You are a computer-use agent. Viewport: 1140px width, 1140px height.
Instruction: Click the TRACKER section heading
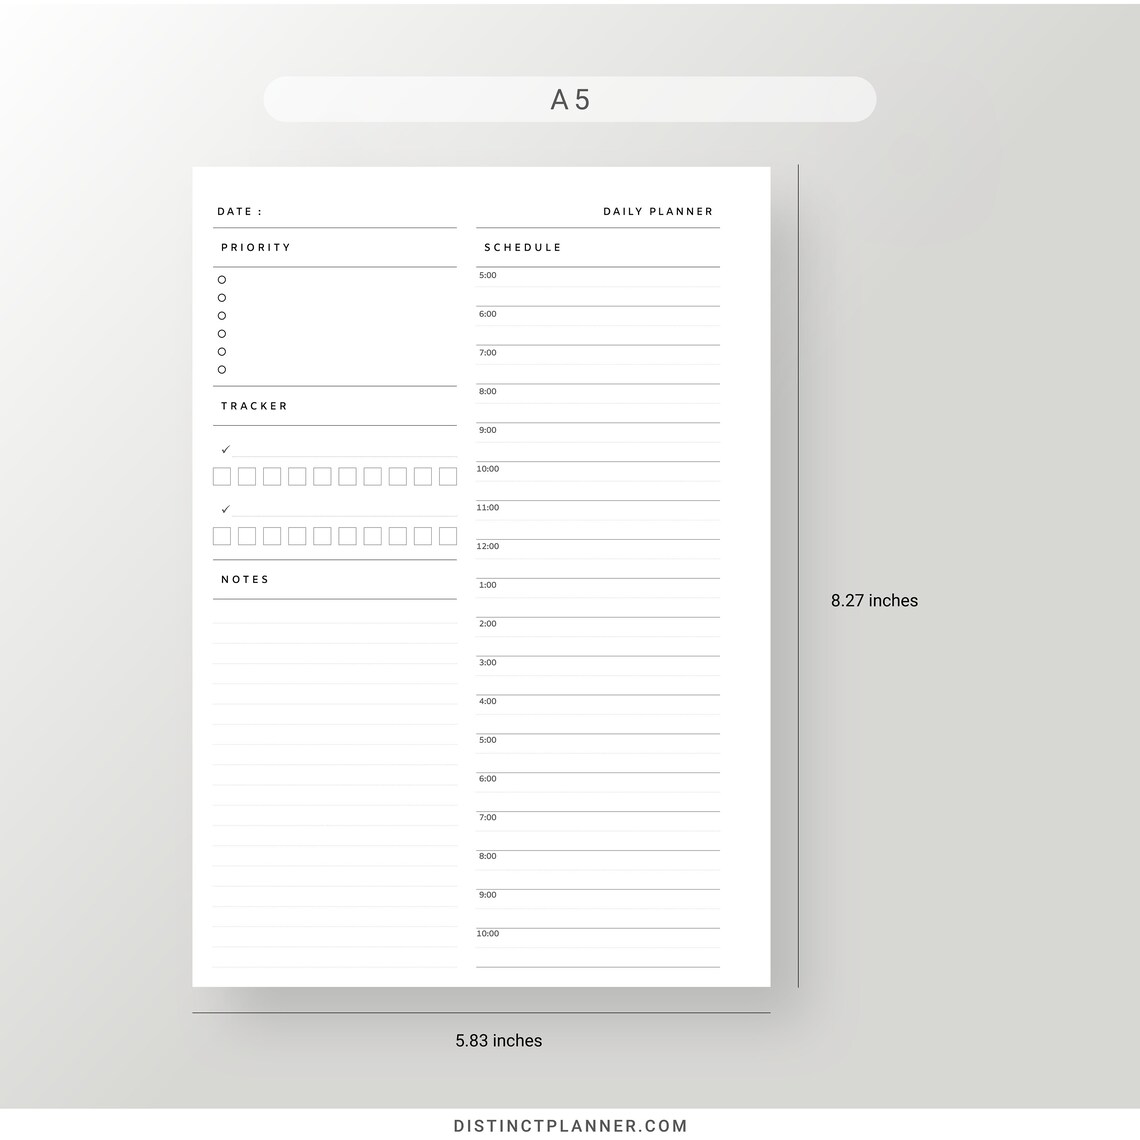point(254,406)
